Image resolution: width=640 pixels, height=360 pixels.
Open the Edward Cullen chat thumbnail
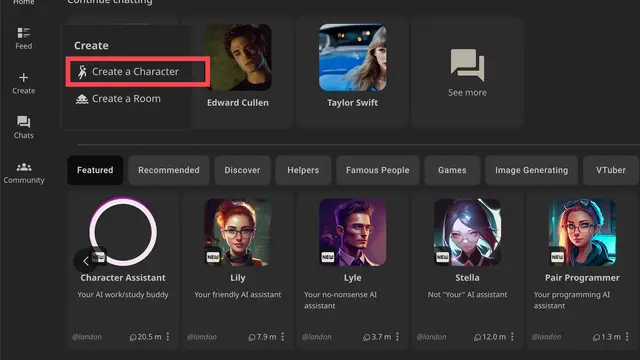pyautogui.click(x=238, y=58)
